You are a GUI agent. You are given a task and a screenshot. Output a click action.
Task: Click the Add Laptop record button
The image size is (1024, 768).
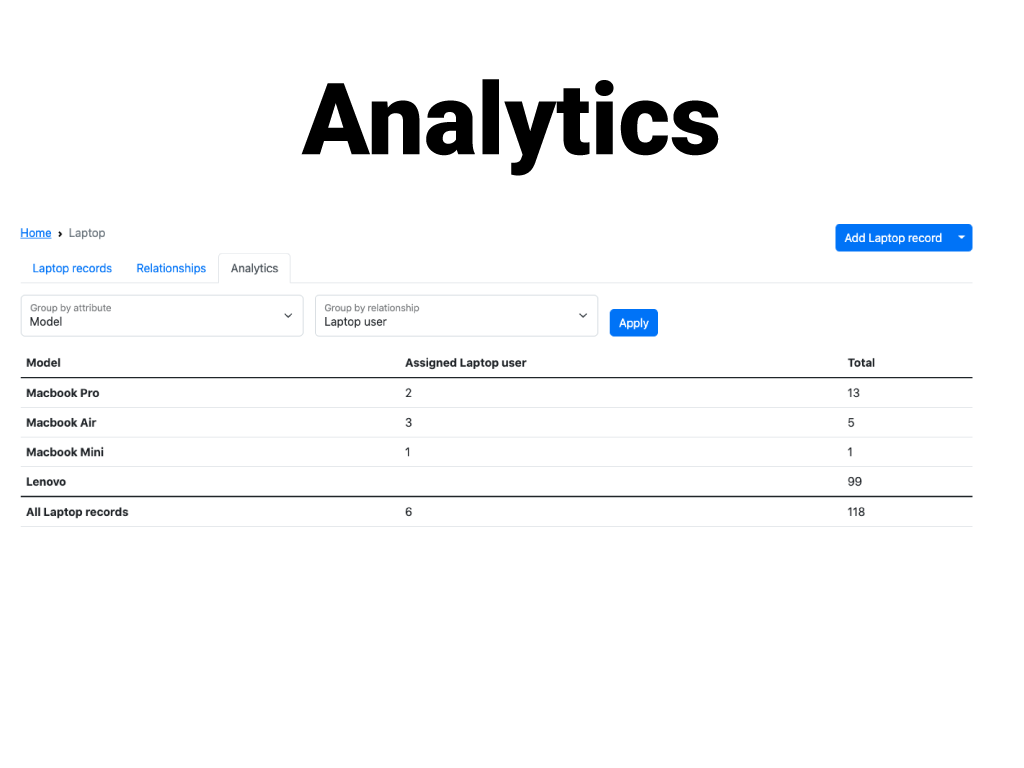point(892,237)
